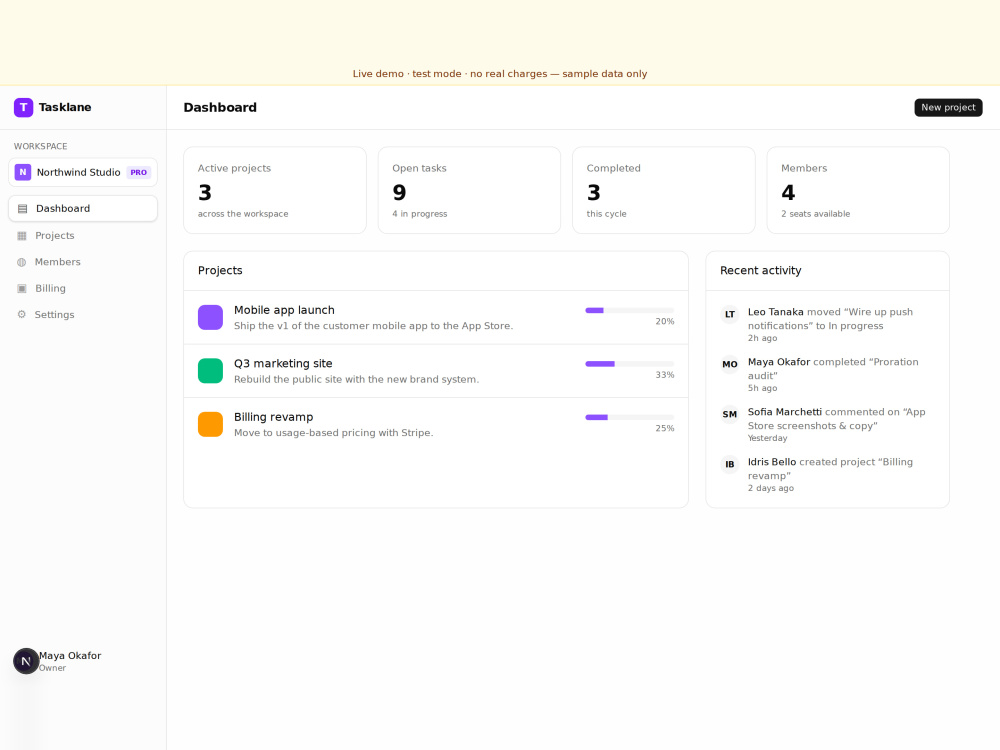Click the IB avatar for Idris Bello
This screenshot has width=1000, height=750.
730,464
